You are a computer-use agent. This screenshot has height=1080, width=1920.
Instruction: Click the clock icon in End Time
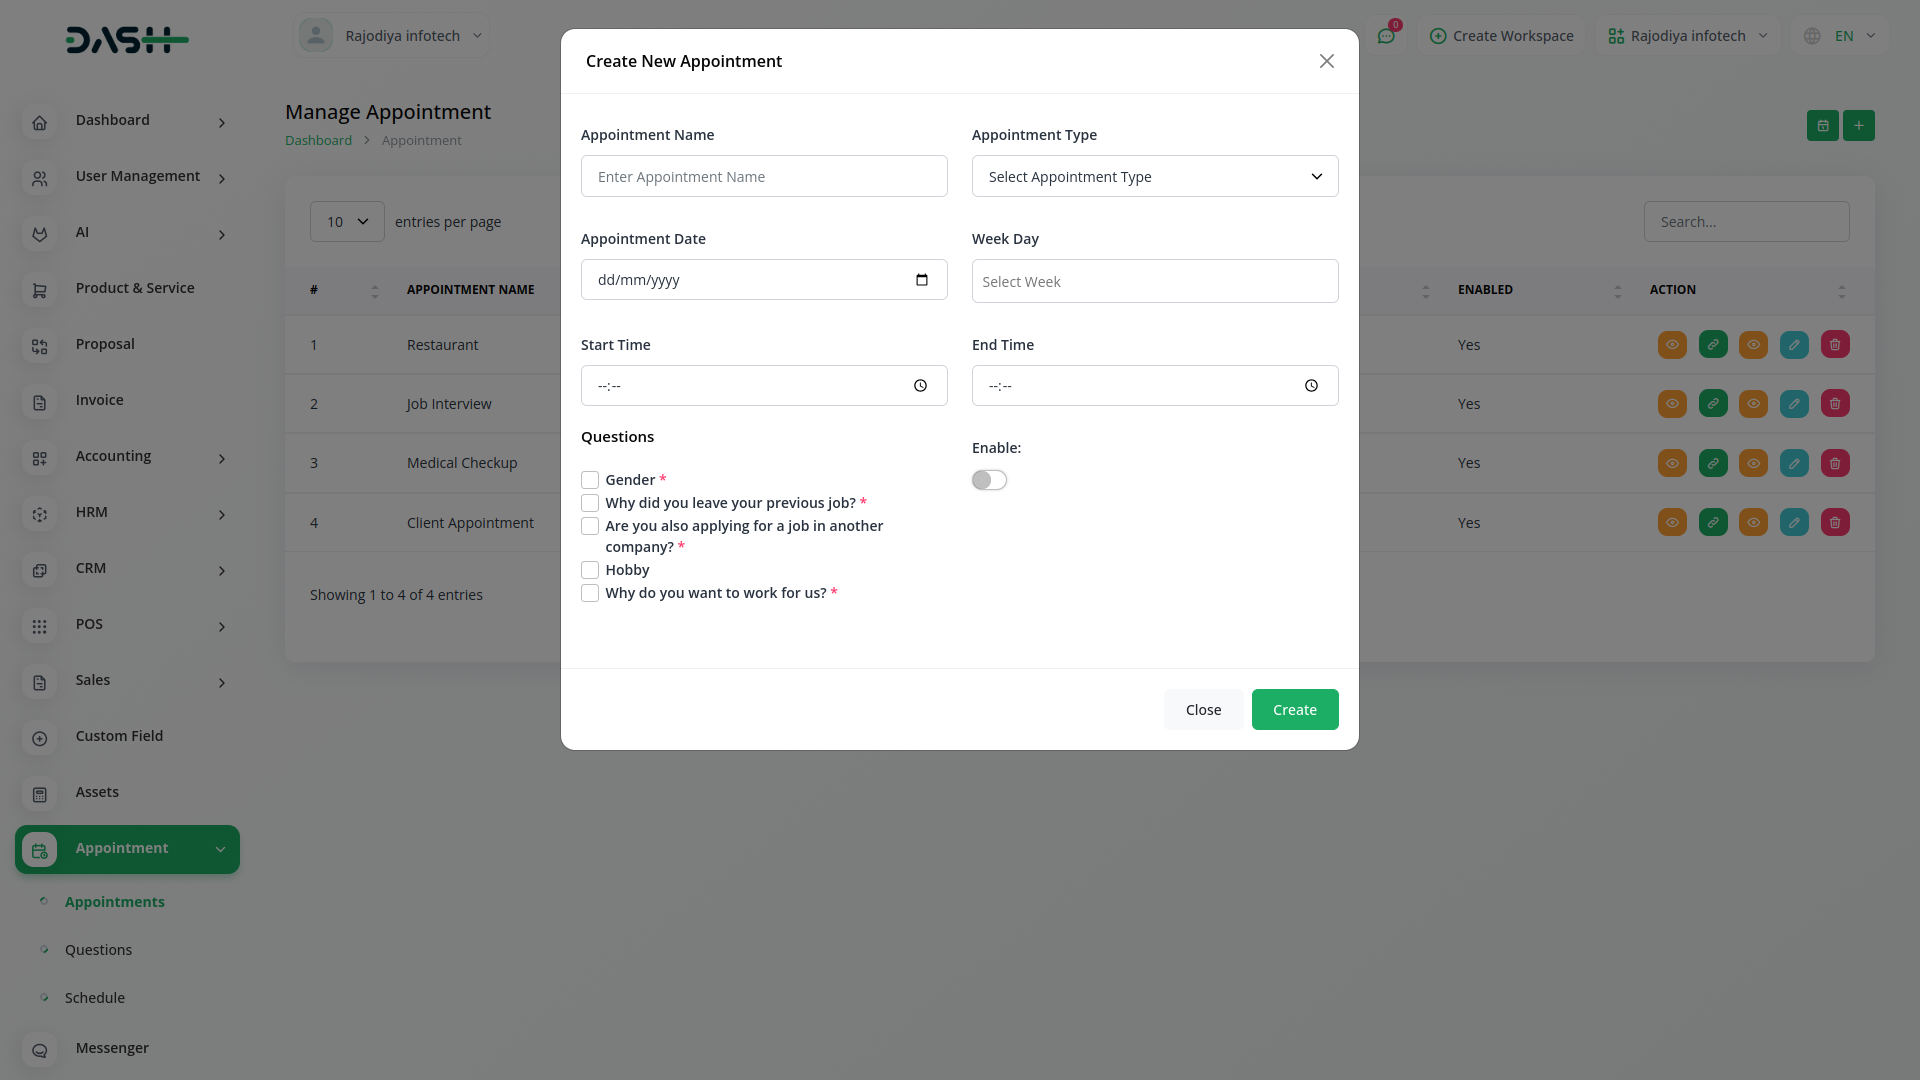[1311, 386]
